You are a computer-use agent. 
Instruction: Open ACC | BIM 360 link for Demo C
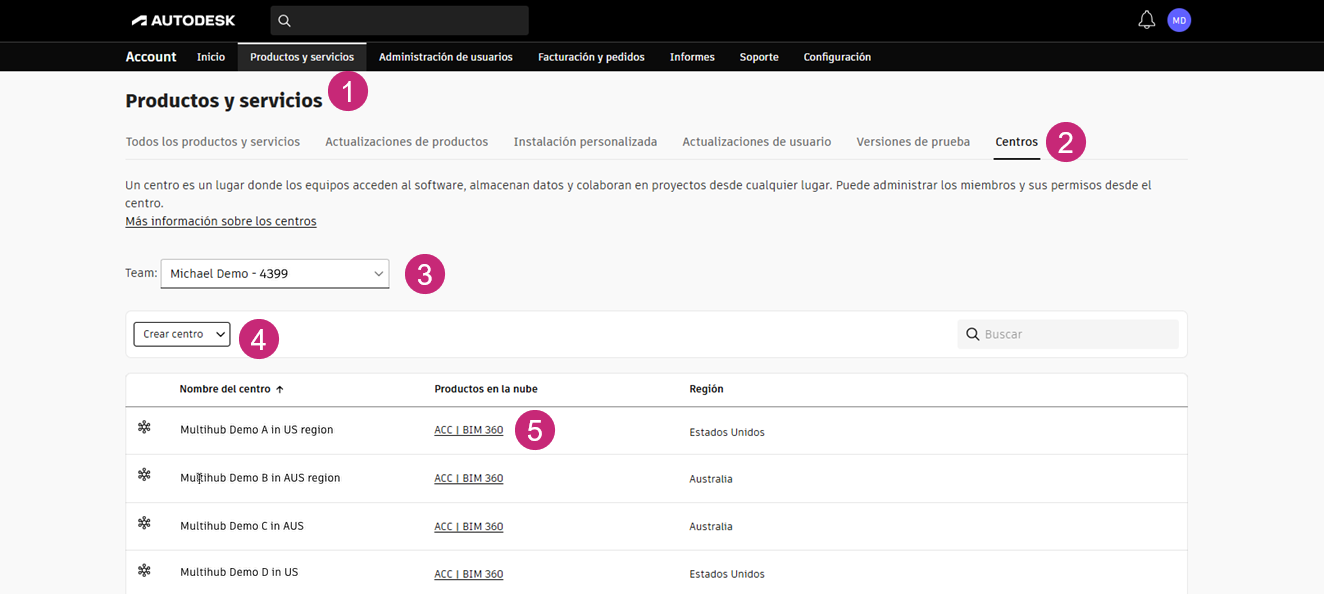469,526
